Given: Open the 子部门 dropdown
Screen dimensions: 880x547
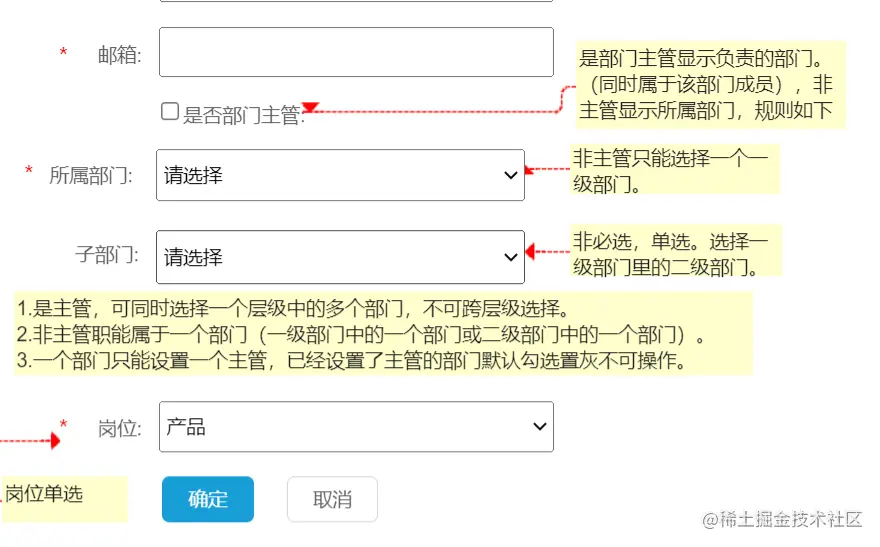Looking at the screenshot, I should (340, 257).
